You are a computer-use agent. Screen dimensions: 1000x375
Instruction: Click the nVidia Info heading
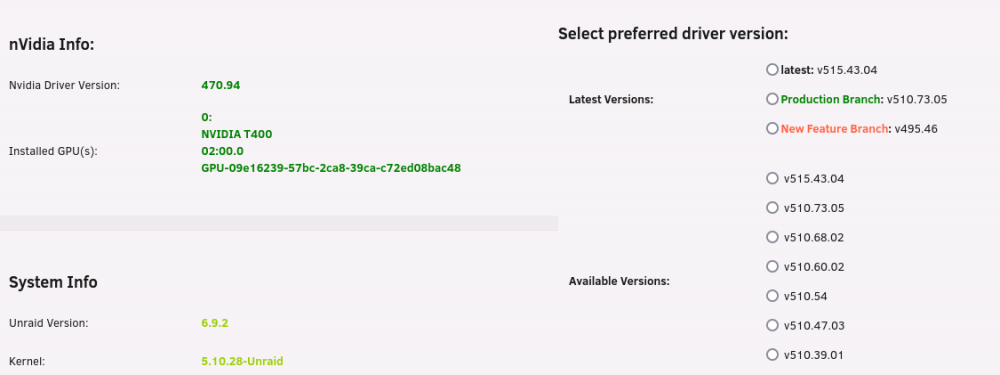[x=52, y=45]
